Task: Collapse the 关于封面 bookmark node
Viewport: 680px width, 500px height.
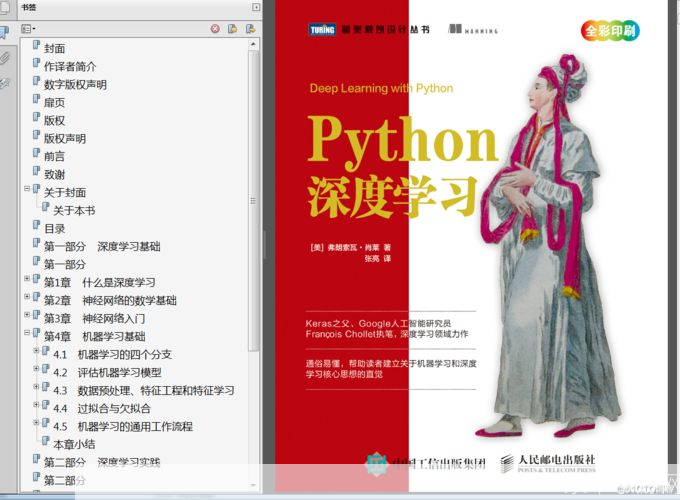Action: pyautogui.click(x=27, y=189)
